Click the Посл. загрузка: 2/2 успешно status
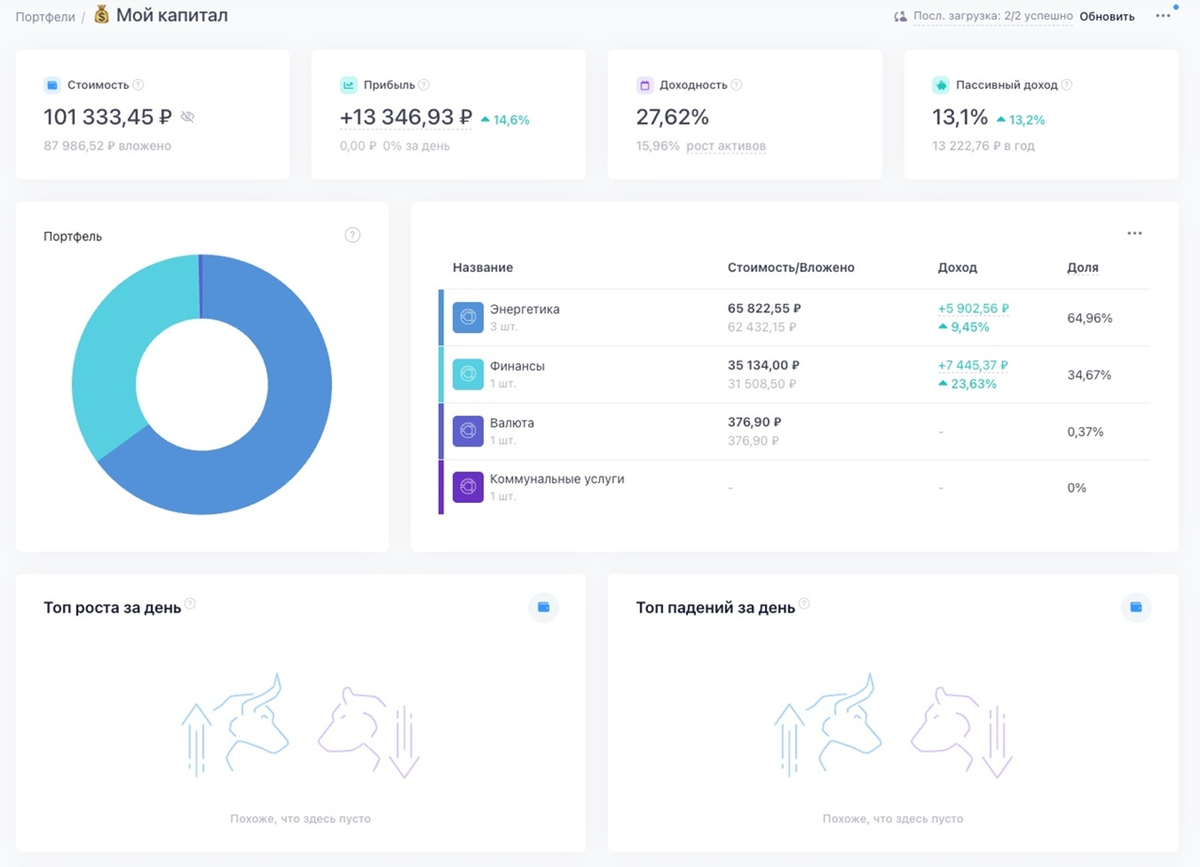This screenshot has height=867, width=1200. point(993,16)
